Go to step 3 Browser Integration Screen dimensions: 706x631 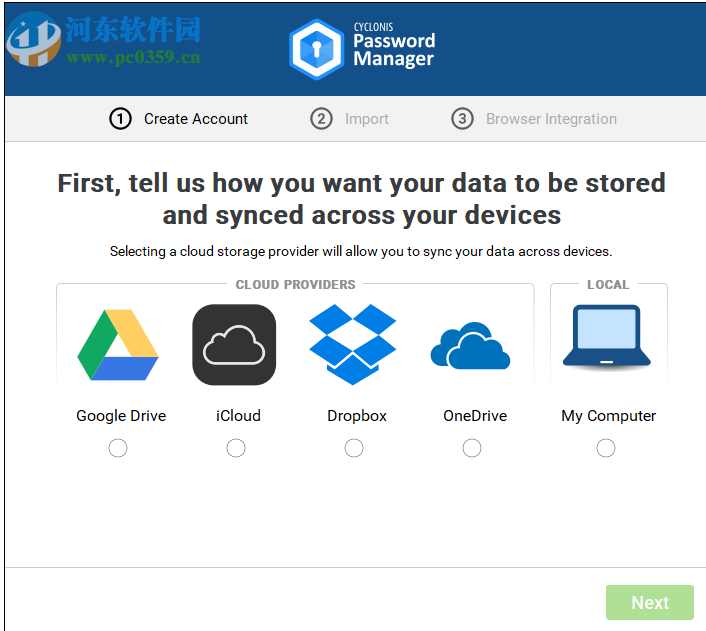tap(534, 119)
